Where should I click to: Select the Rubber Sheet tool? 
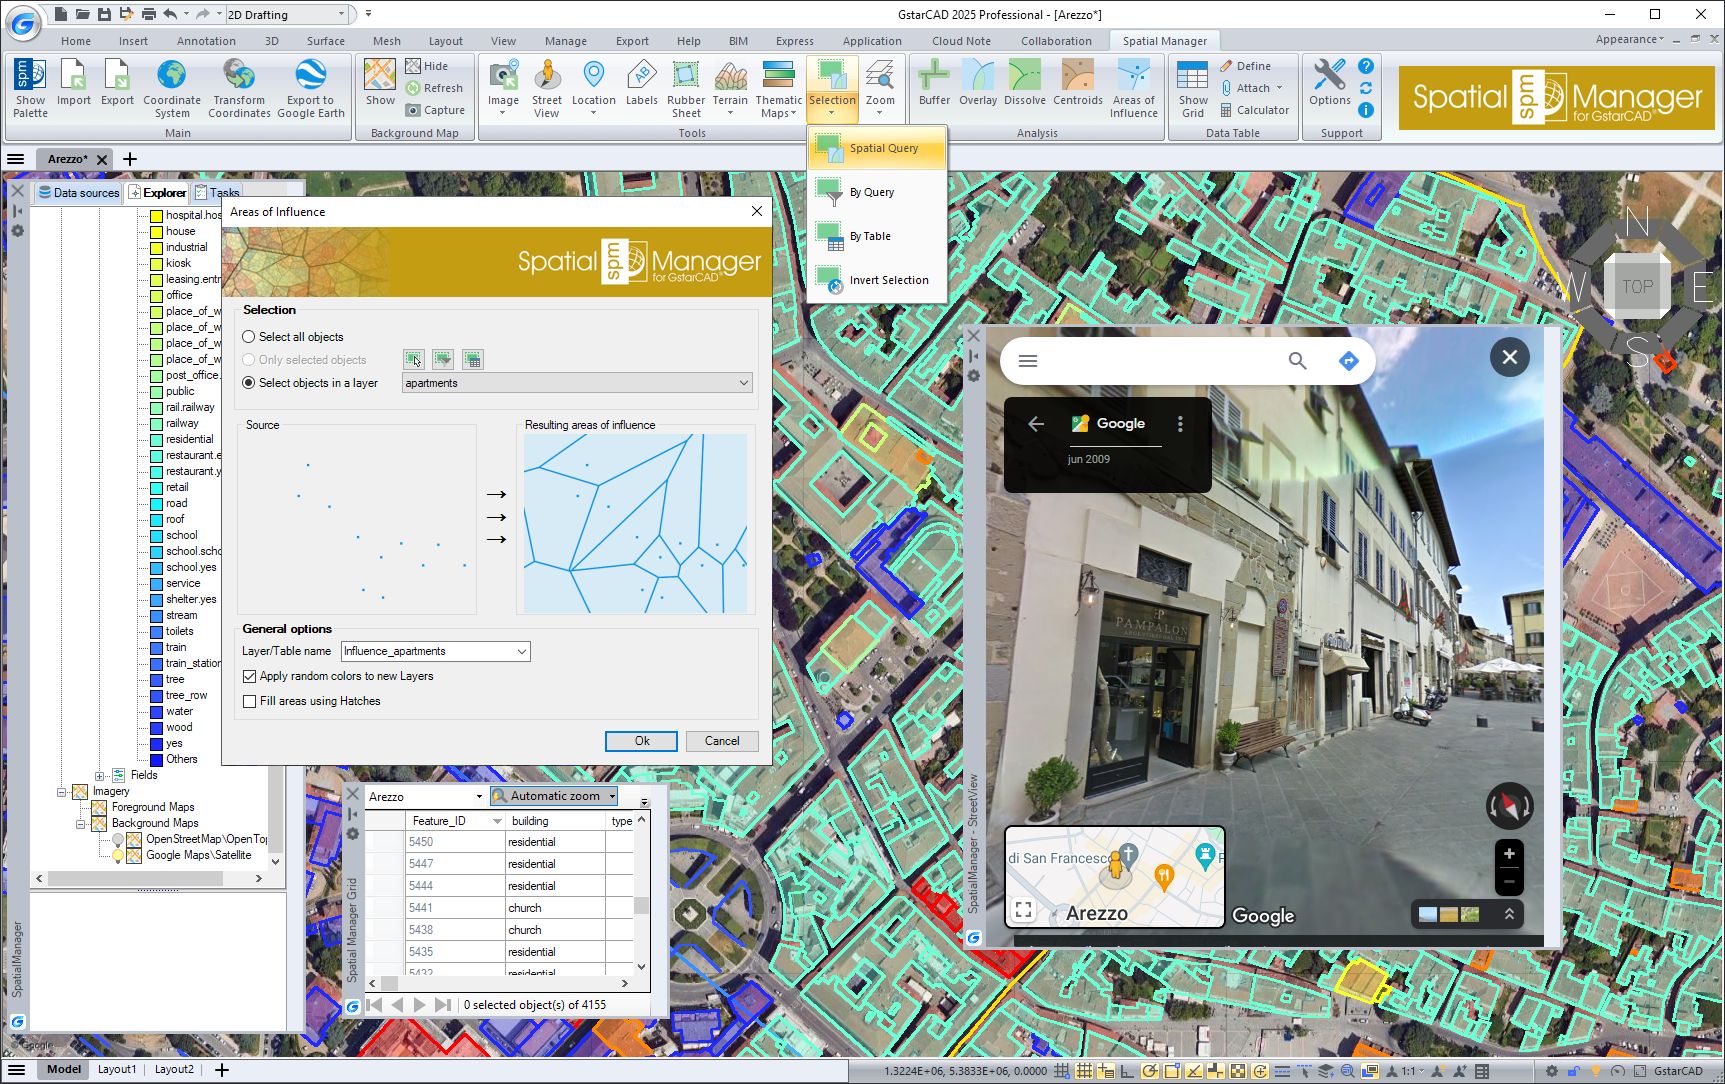(685, 87)
